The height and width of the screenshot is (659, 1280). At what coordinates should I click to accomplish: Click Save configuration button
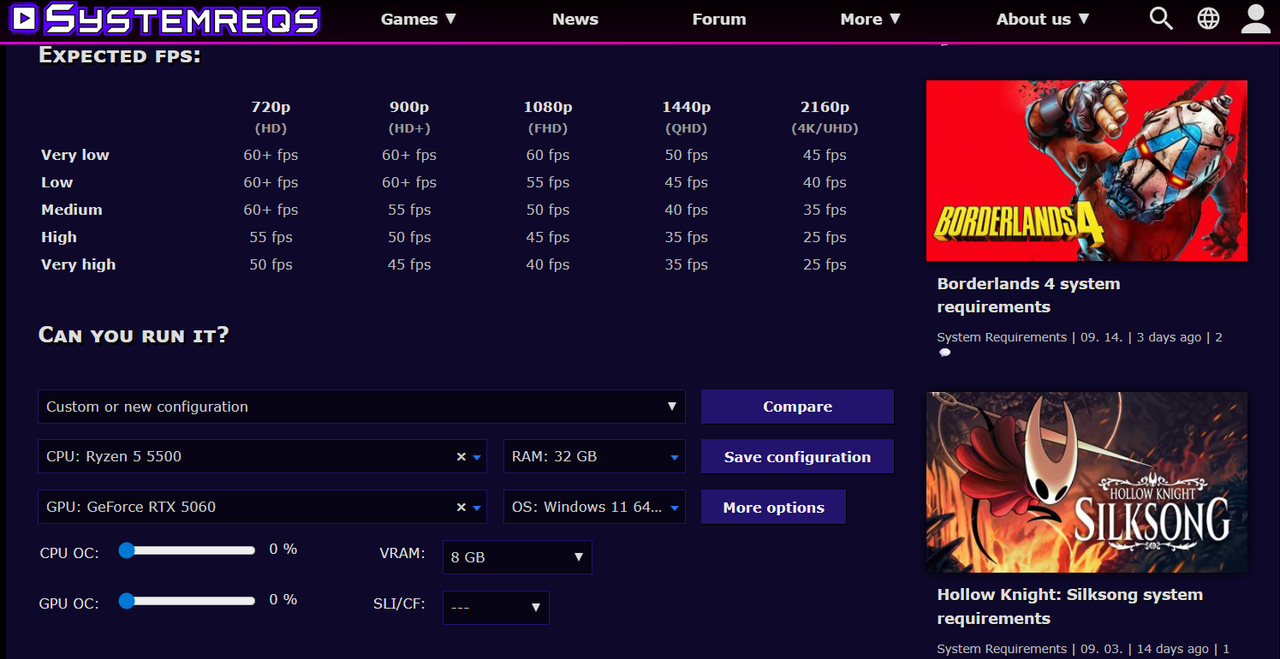[x=797, y=457]
